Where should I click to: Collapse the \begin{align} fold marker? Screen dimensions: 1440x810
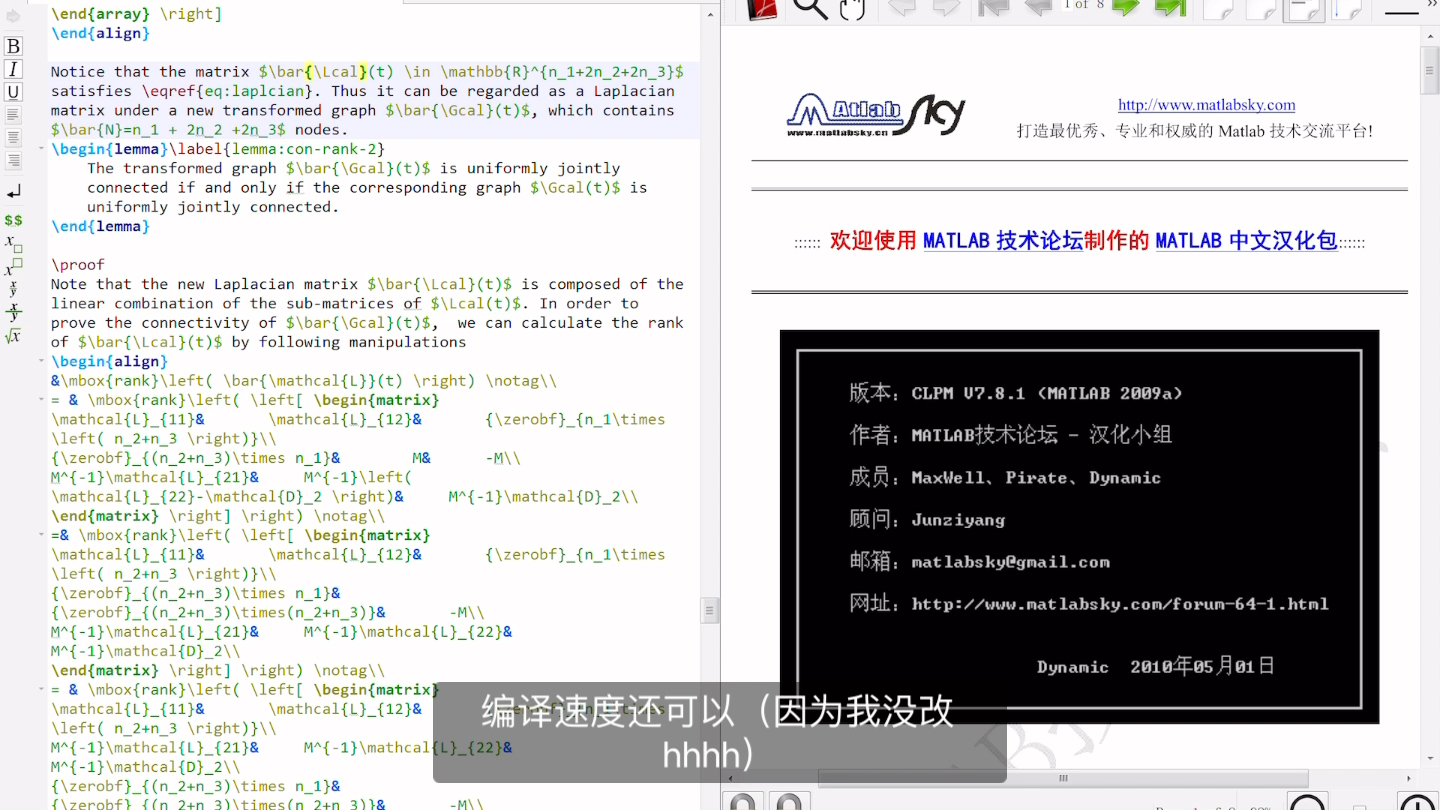point(43,362)
